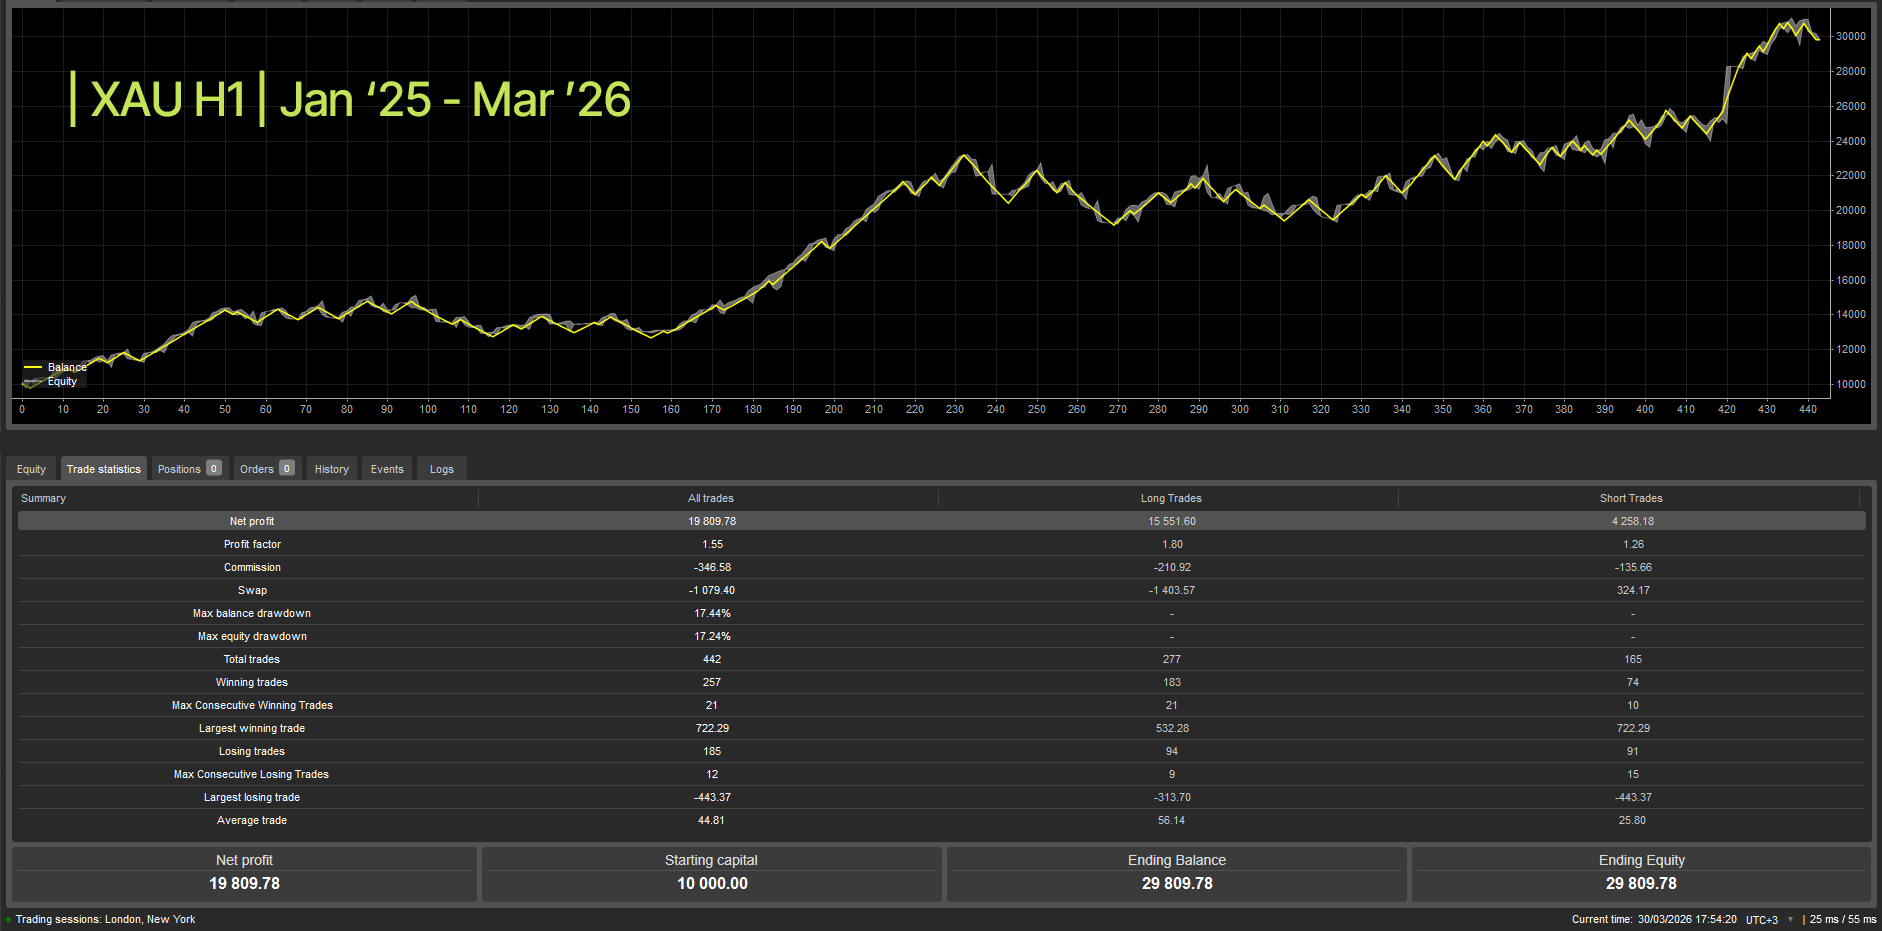Switch to the Equity tab
The height and width of the screenshot is (931, 1882).
(31, 468)
